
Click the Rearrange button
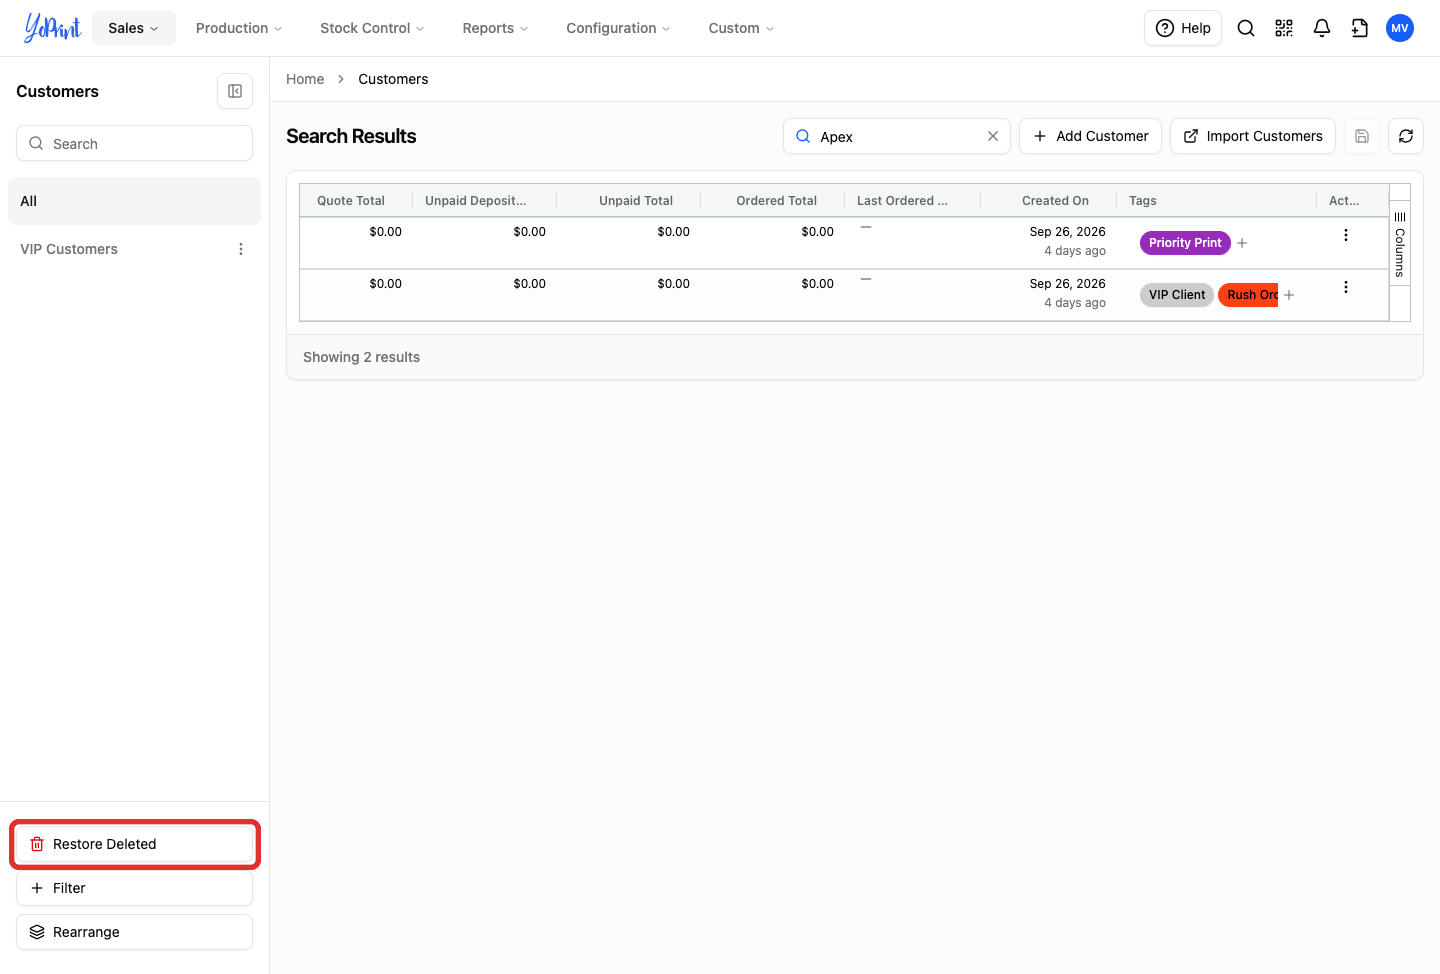[x=134, y=932]
